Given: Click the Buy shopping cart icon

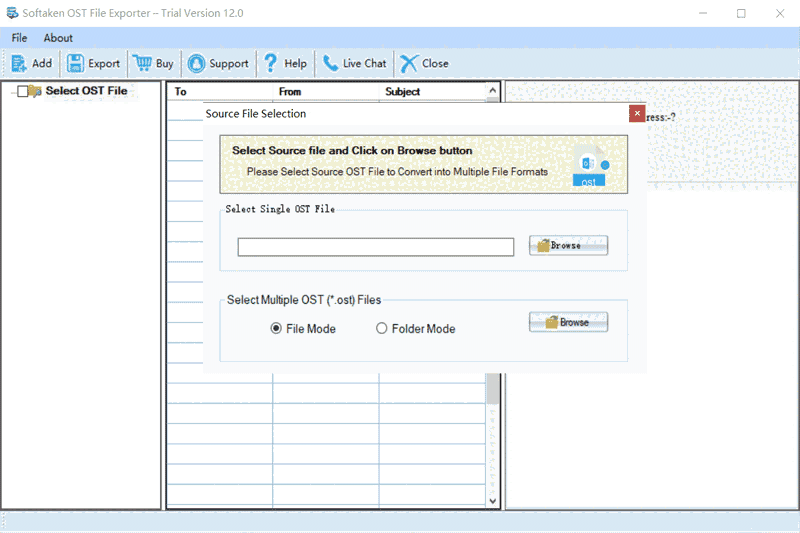Looking at the screenshot, I should [x=142, y=63].
